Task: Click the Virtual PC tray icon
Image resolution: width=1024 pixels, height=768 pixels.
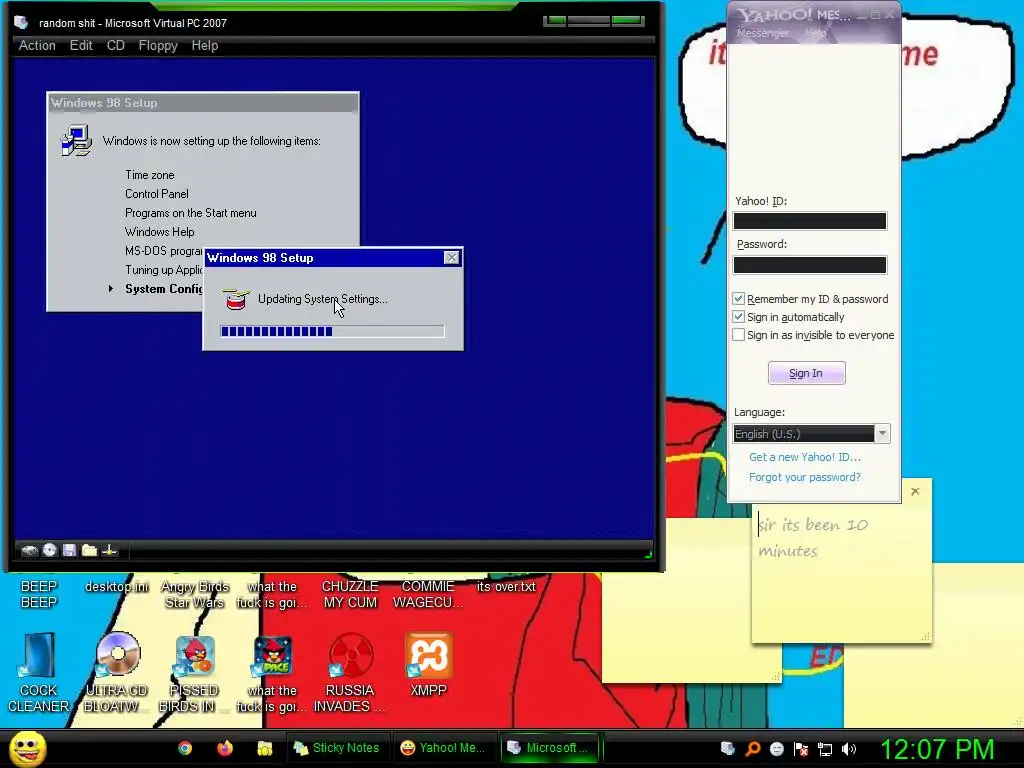Action: [x=728, y=749]
